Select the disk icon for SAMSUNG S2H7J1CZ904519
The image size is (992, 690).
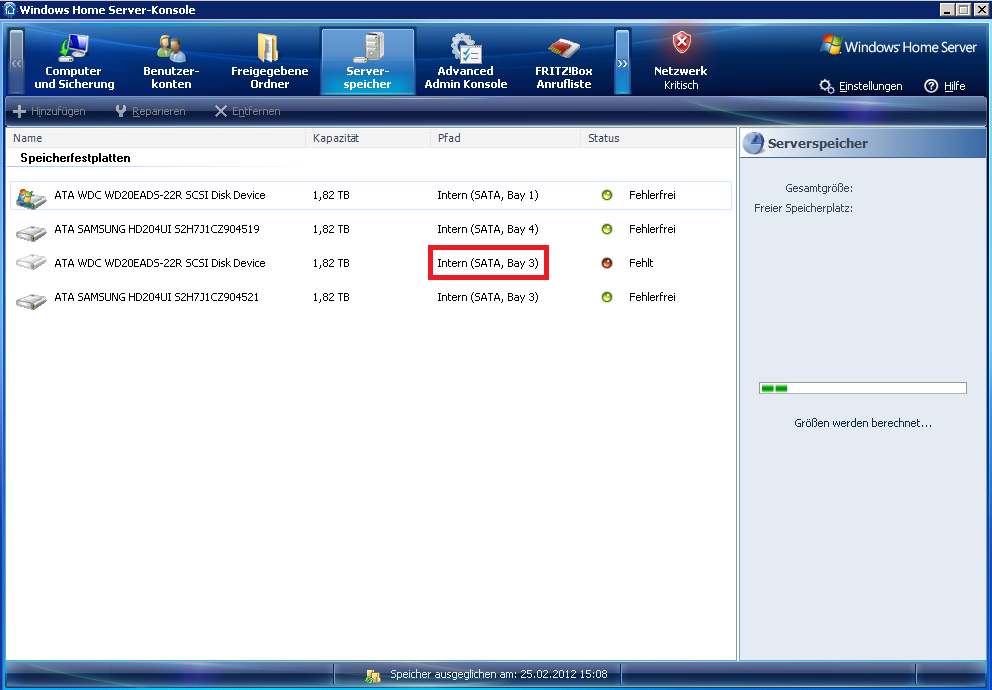pyautogui.click(x=31, y=232)
